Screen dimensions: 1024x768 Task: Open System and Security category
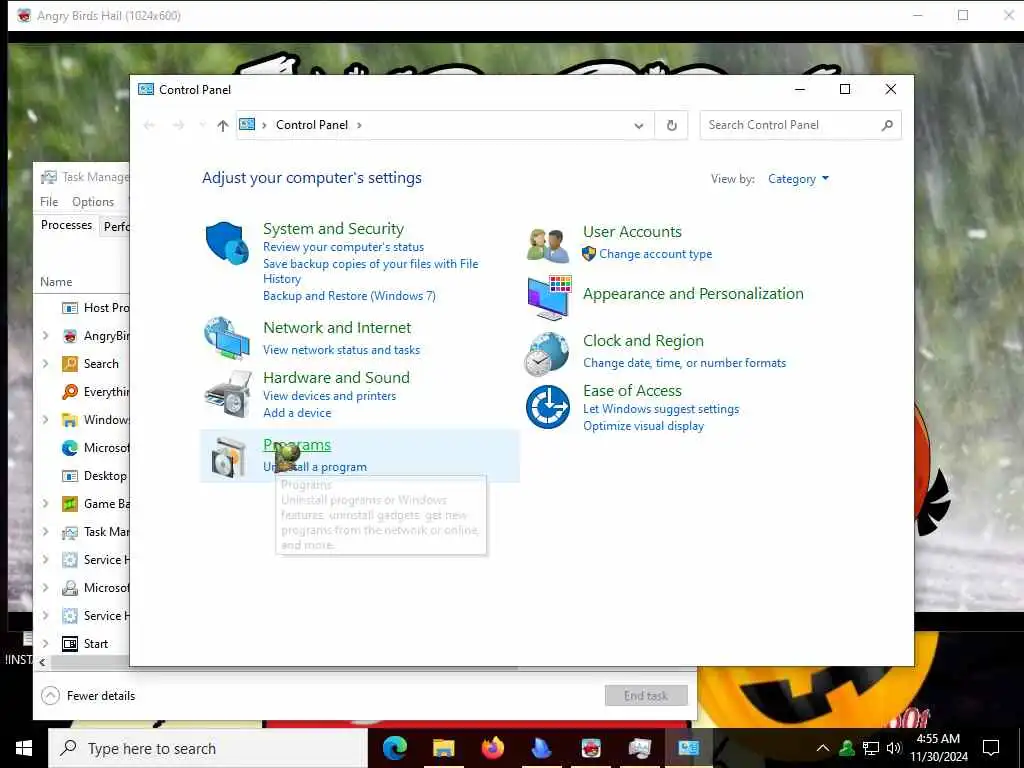coord(333,229)
